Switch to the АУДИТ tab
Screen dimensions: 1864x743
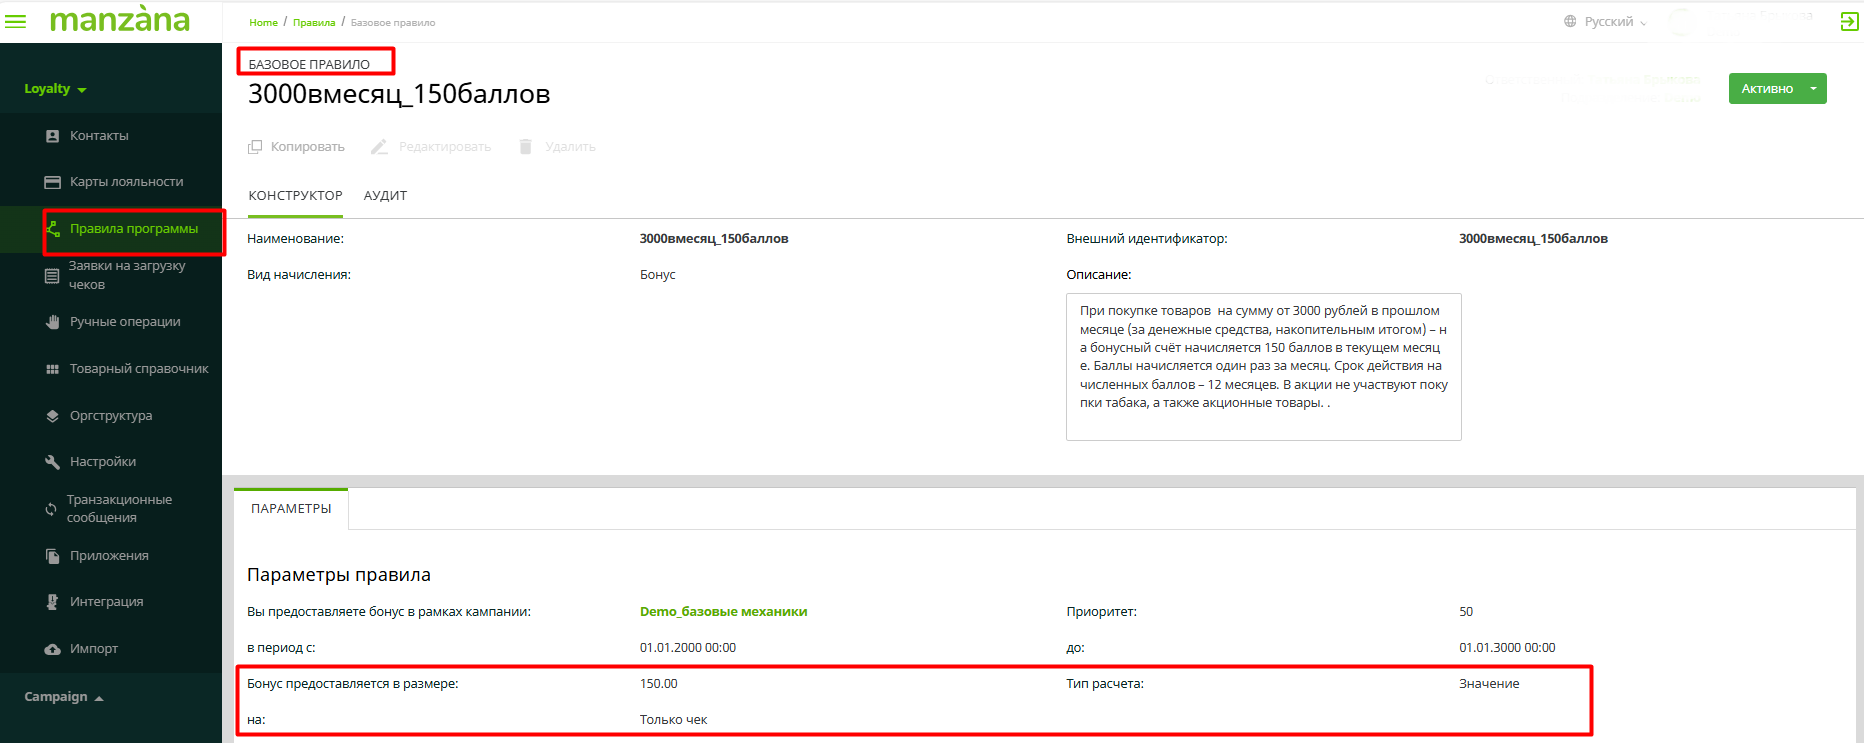click(385, 196)
